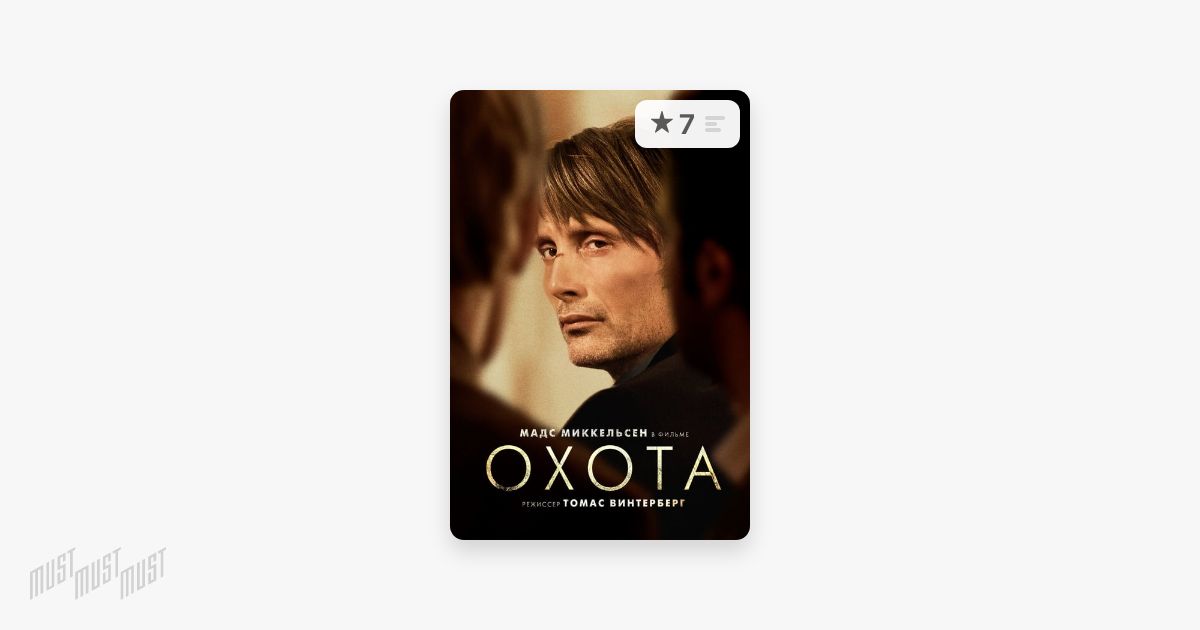This screenshot has height=630, width=1200.
Task: Open the ОХОТА movie poster card
Action: tap(600, 315)
